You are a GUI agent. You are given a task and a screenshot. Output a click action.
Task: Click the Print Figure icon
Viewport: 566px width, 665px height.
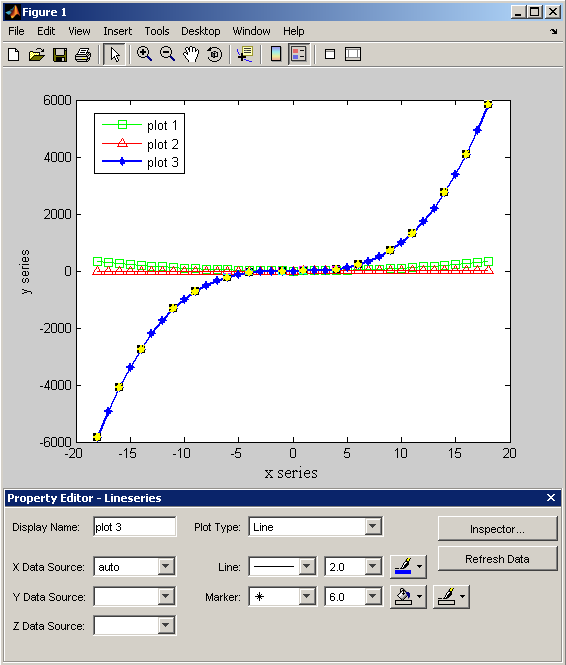83,55
